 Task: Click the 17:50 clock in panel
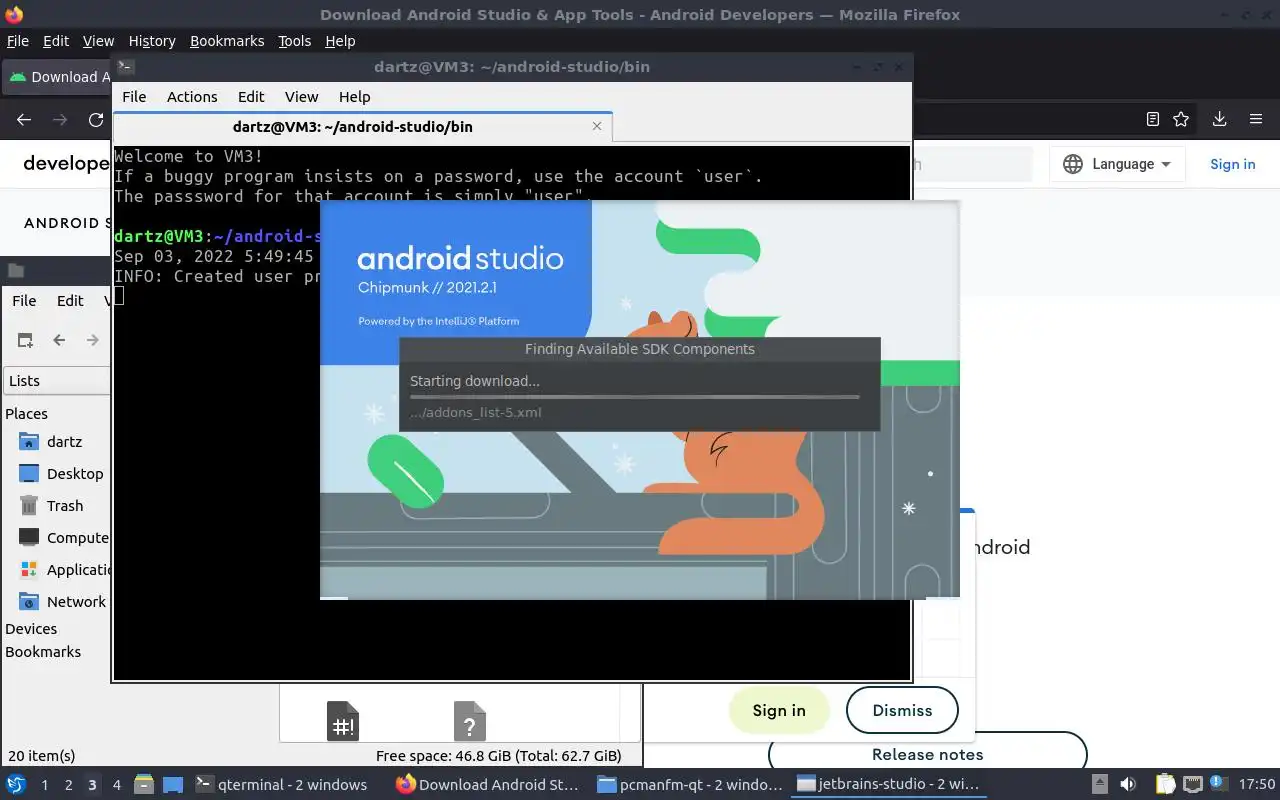click(x=1257, y=784)
